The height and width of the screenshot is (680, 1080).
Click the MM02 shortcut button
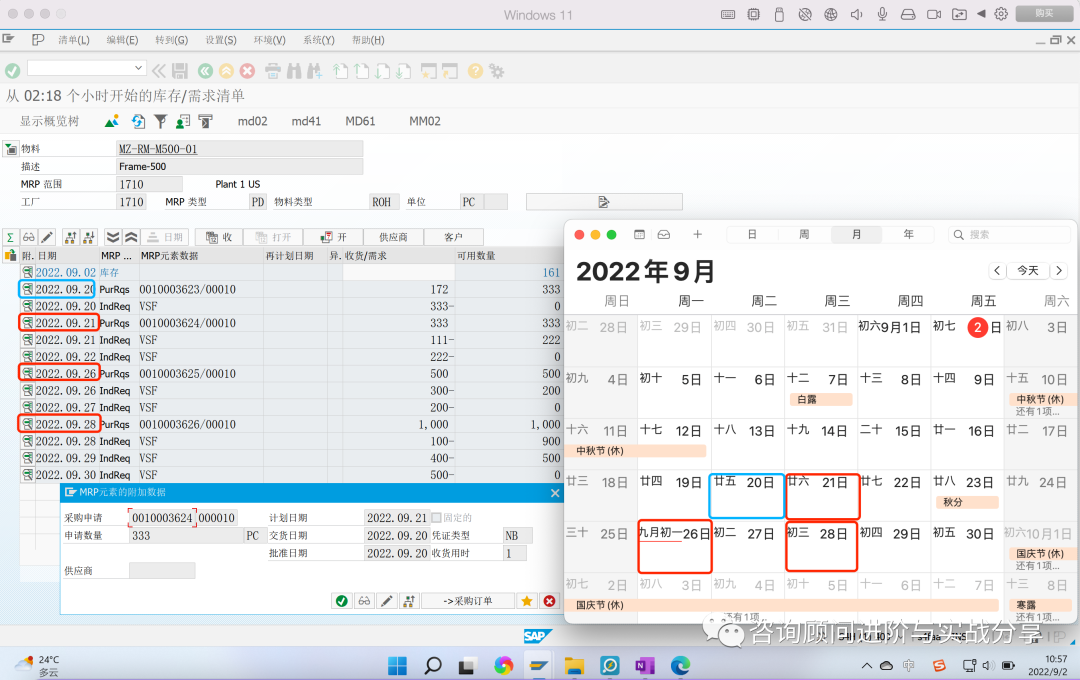click(x=425, y=121)
